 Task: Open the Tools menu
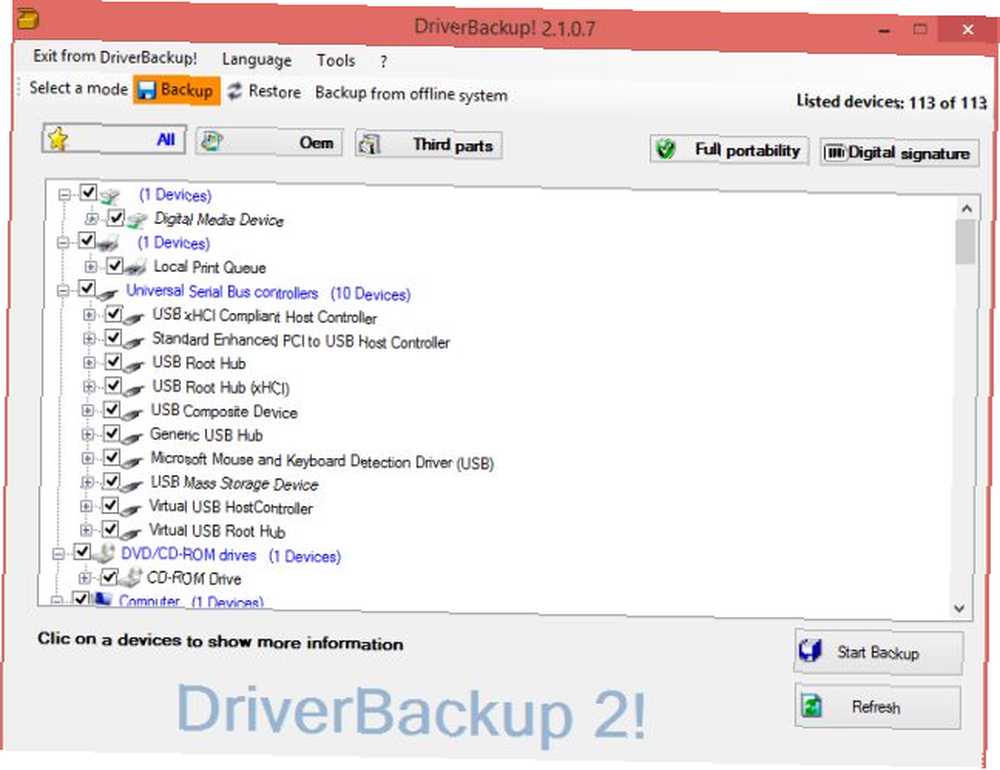click(x=335, y=61)
